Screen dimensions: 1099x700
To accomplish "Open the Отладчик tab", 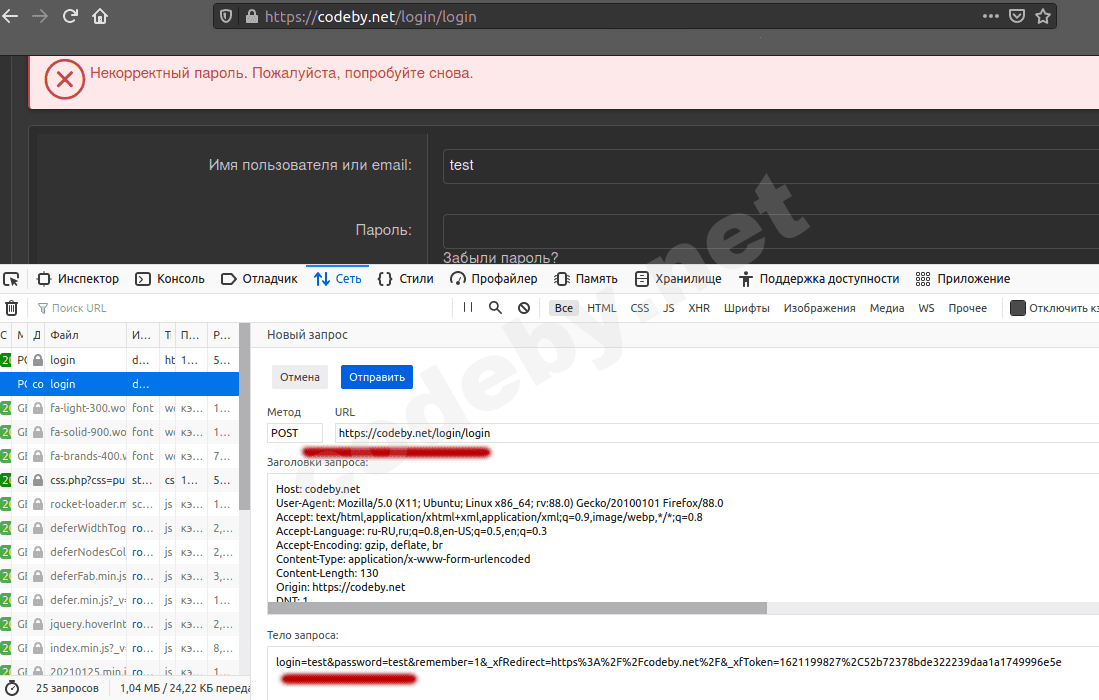I will (259, 279).
